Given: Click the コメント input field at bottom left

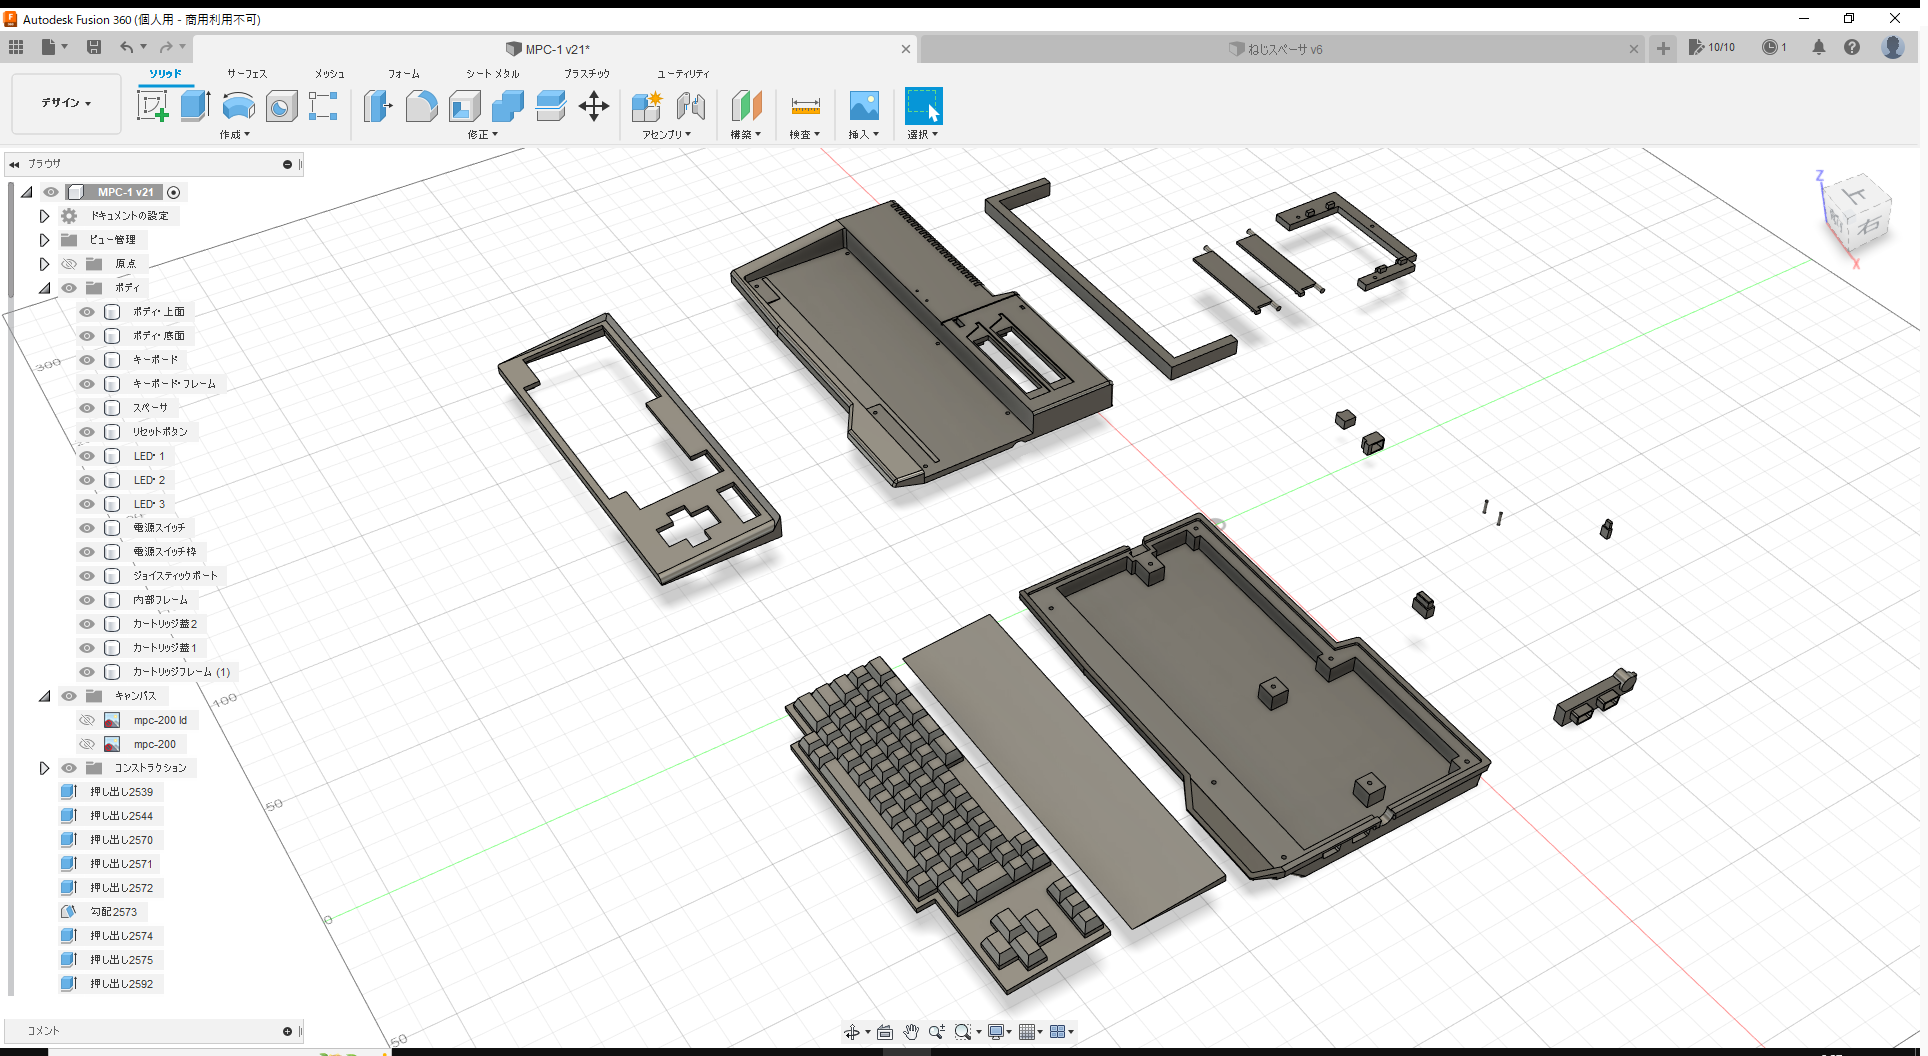Looking at the screenshot, I should click(150, 1031).
